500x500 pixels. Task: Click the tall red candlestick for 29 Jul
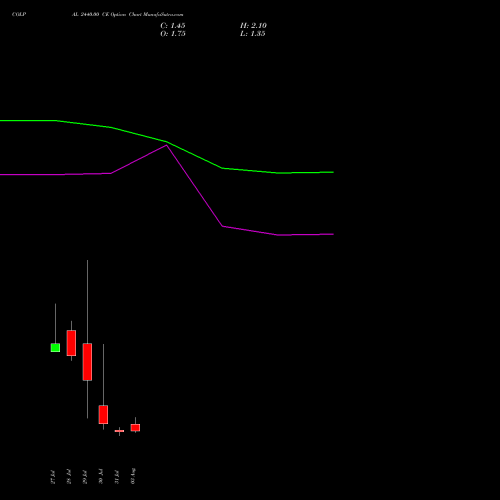(87, 362)
